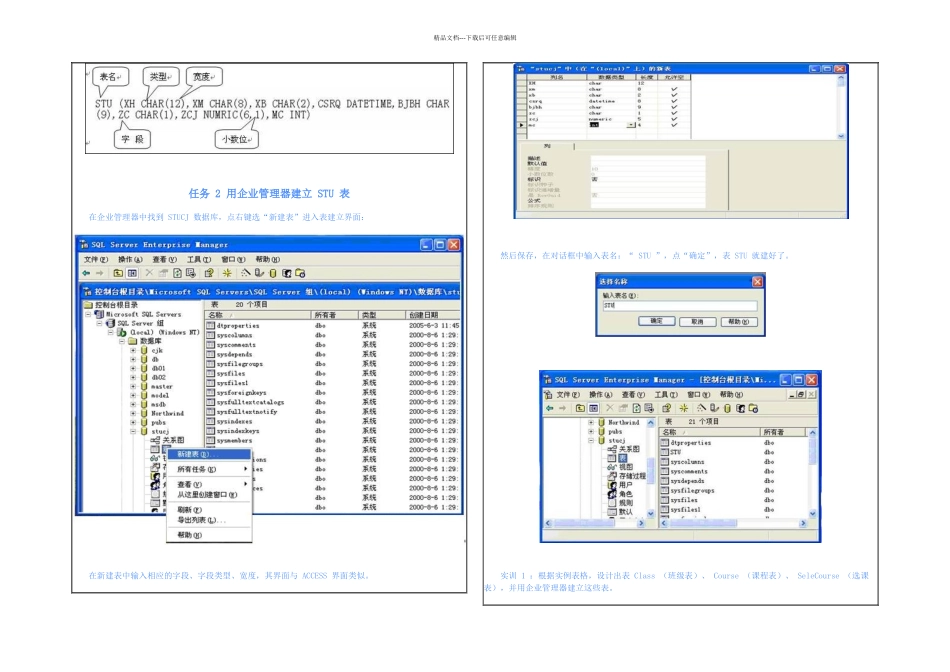The height and width of the screenshot is (672, 950).
Task: Toggle the allow-null checkmark for the last mc row
Action: (674, 125)
